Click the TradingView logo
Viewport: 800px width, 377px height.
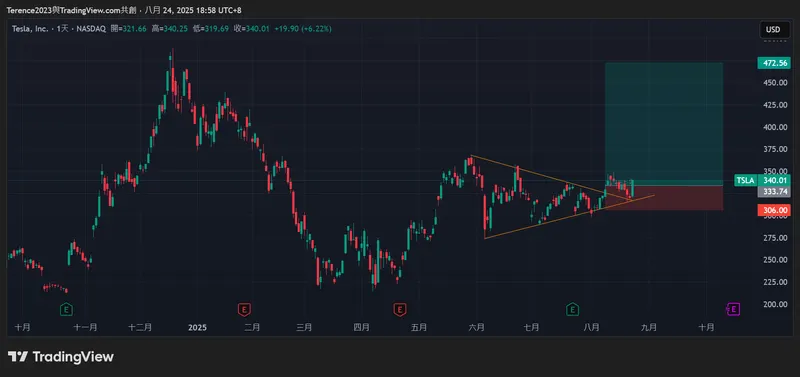tap(61, 357)
